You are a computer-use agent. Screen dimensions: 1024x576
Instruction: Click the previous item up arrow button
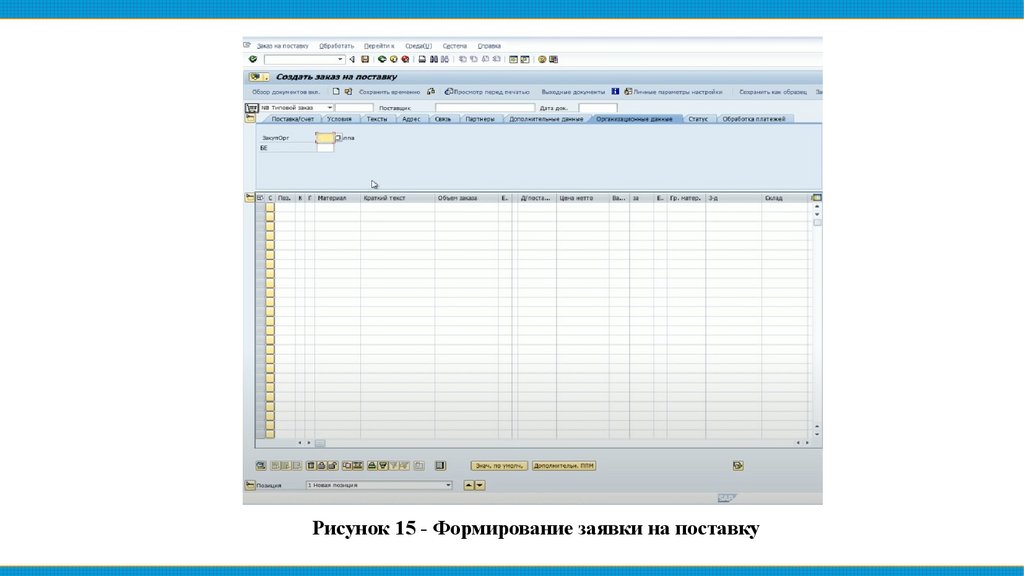click(x=468, y=485)
